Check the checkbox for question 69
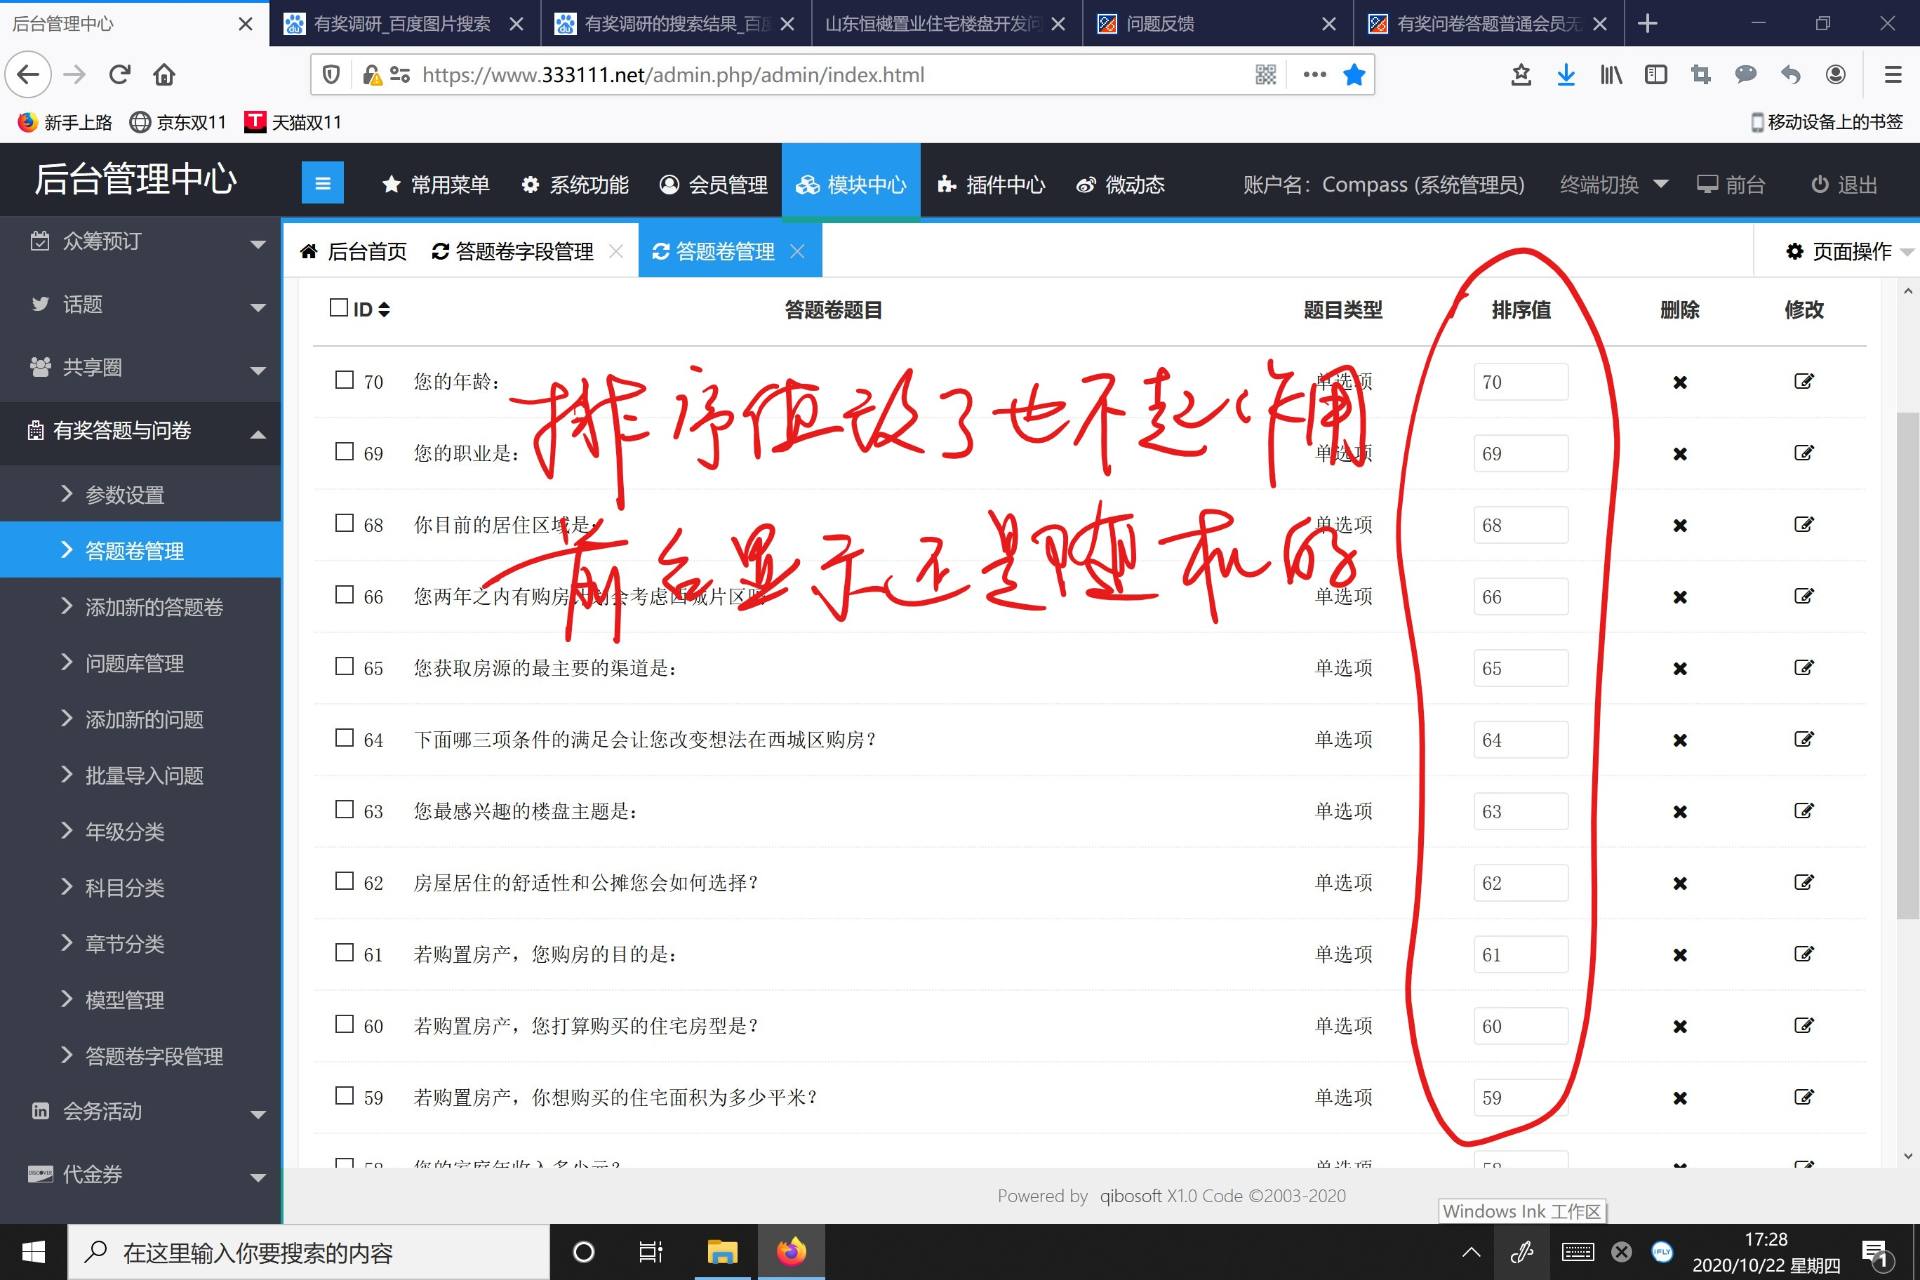 (344, 452)
